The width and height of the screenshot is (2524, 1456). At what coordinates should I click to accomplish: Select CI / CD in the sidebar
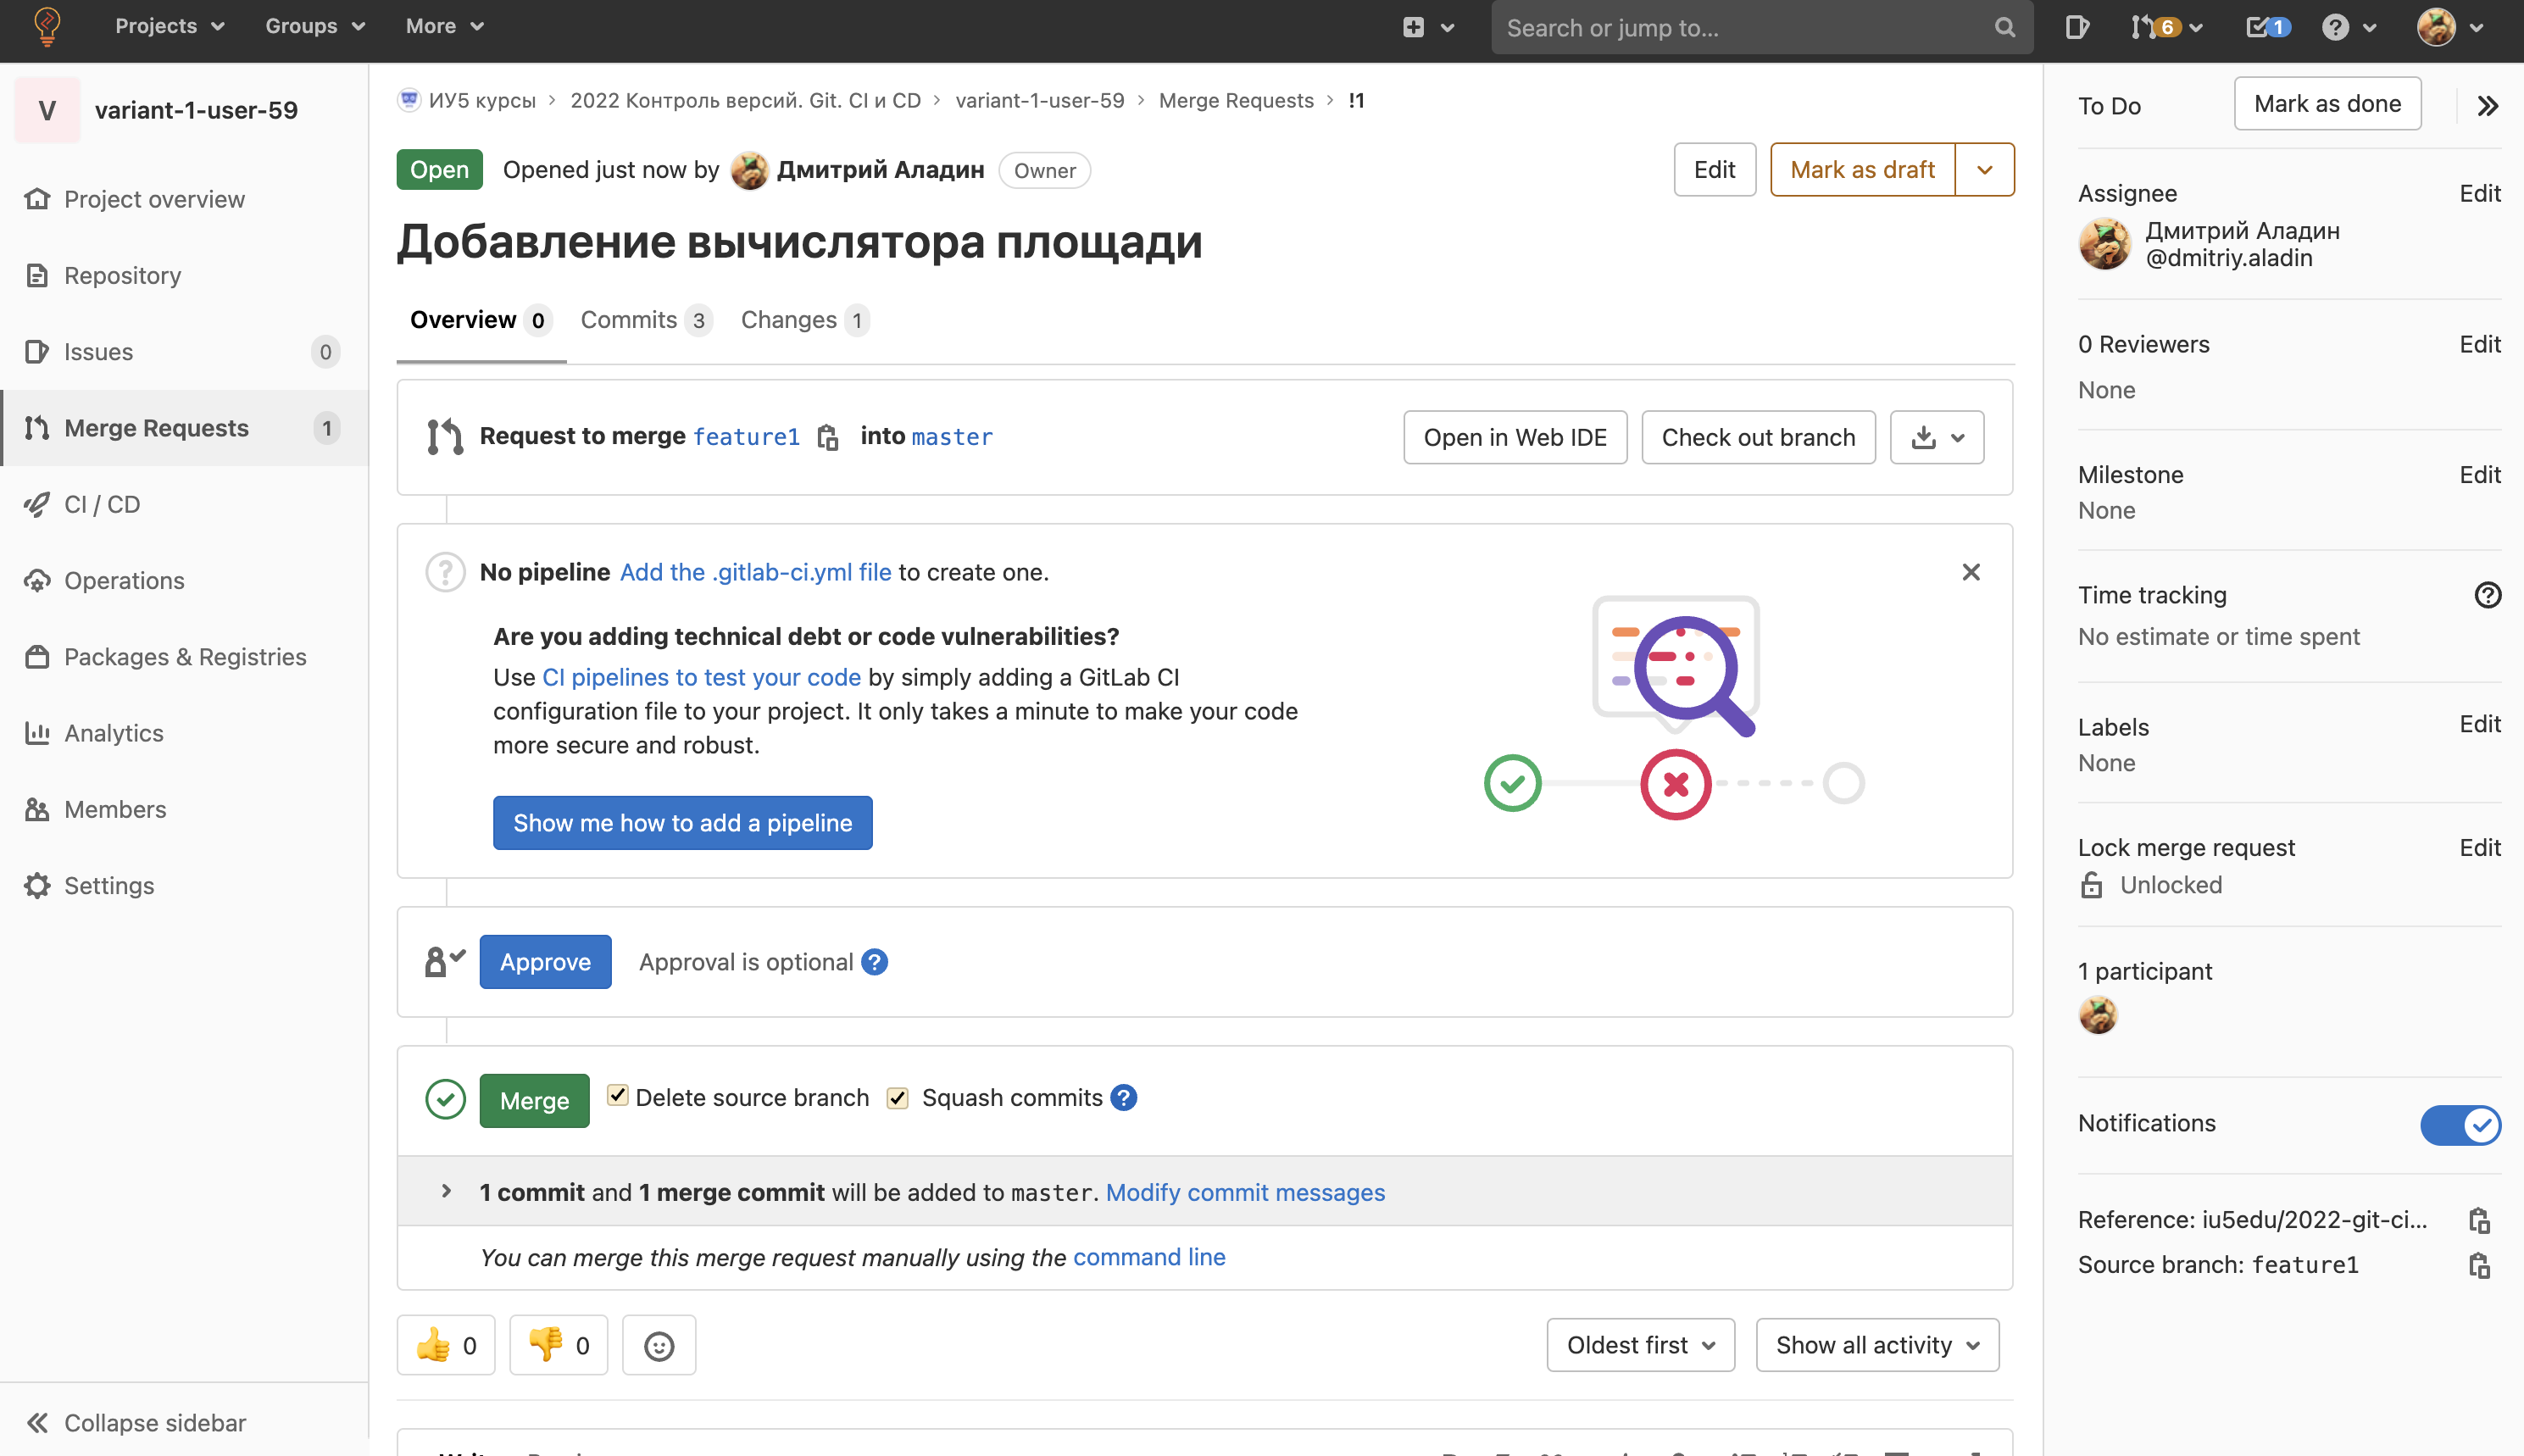101,504
